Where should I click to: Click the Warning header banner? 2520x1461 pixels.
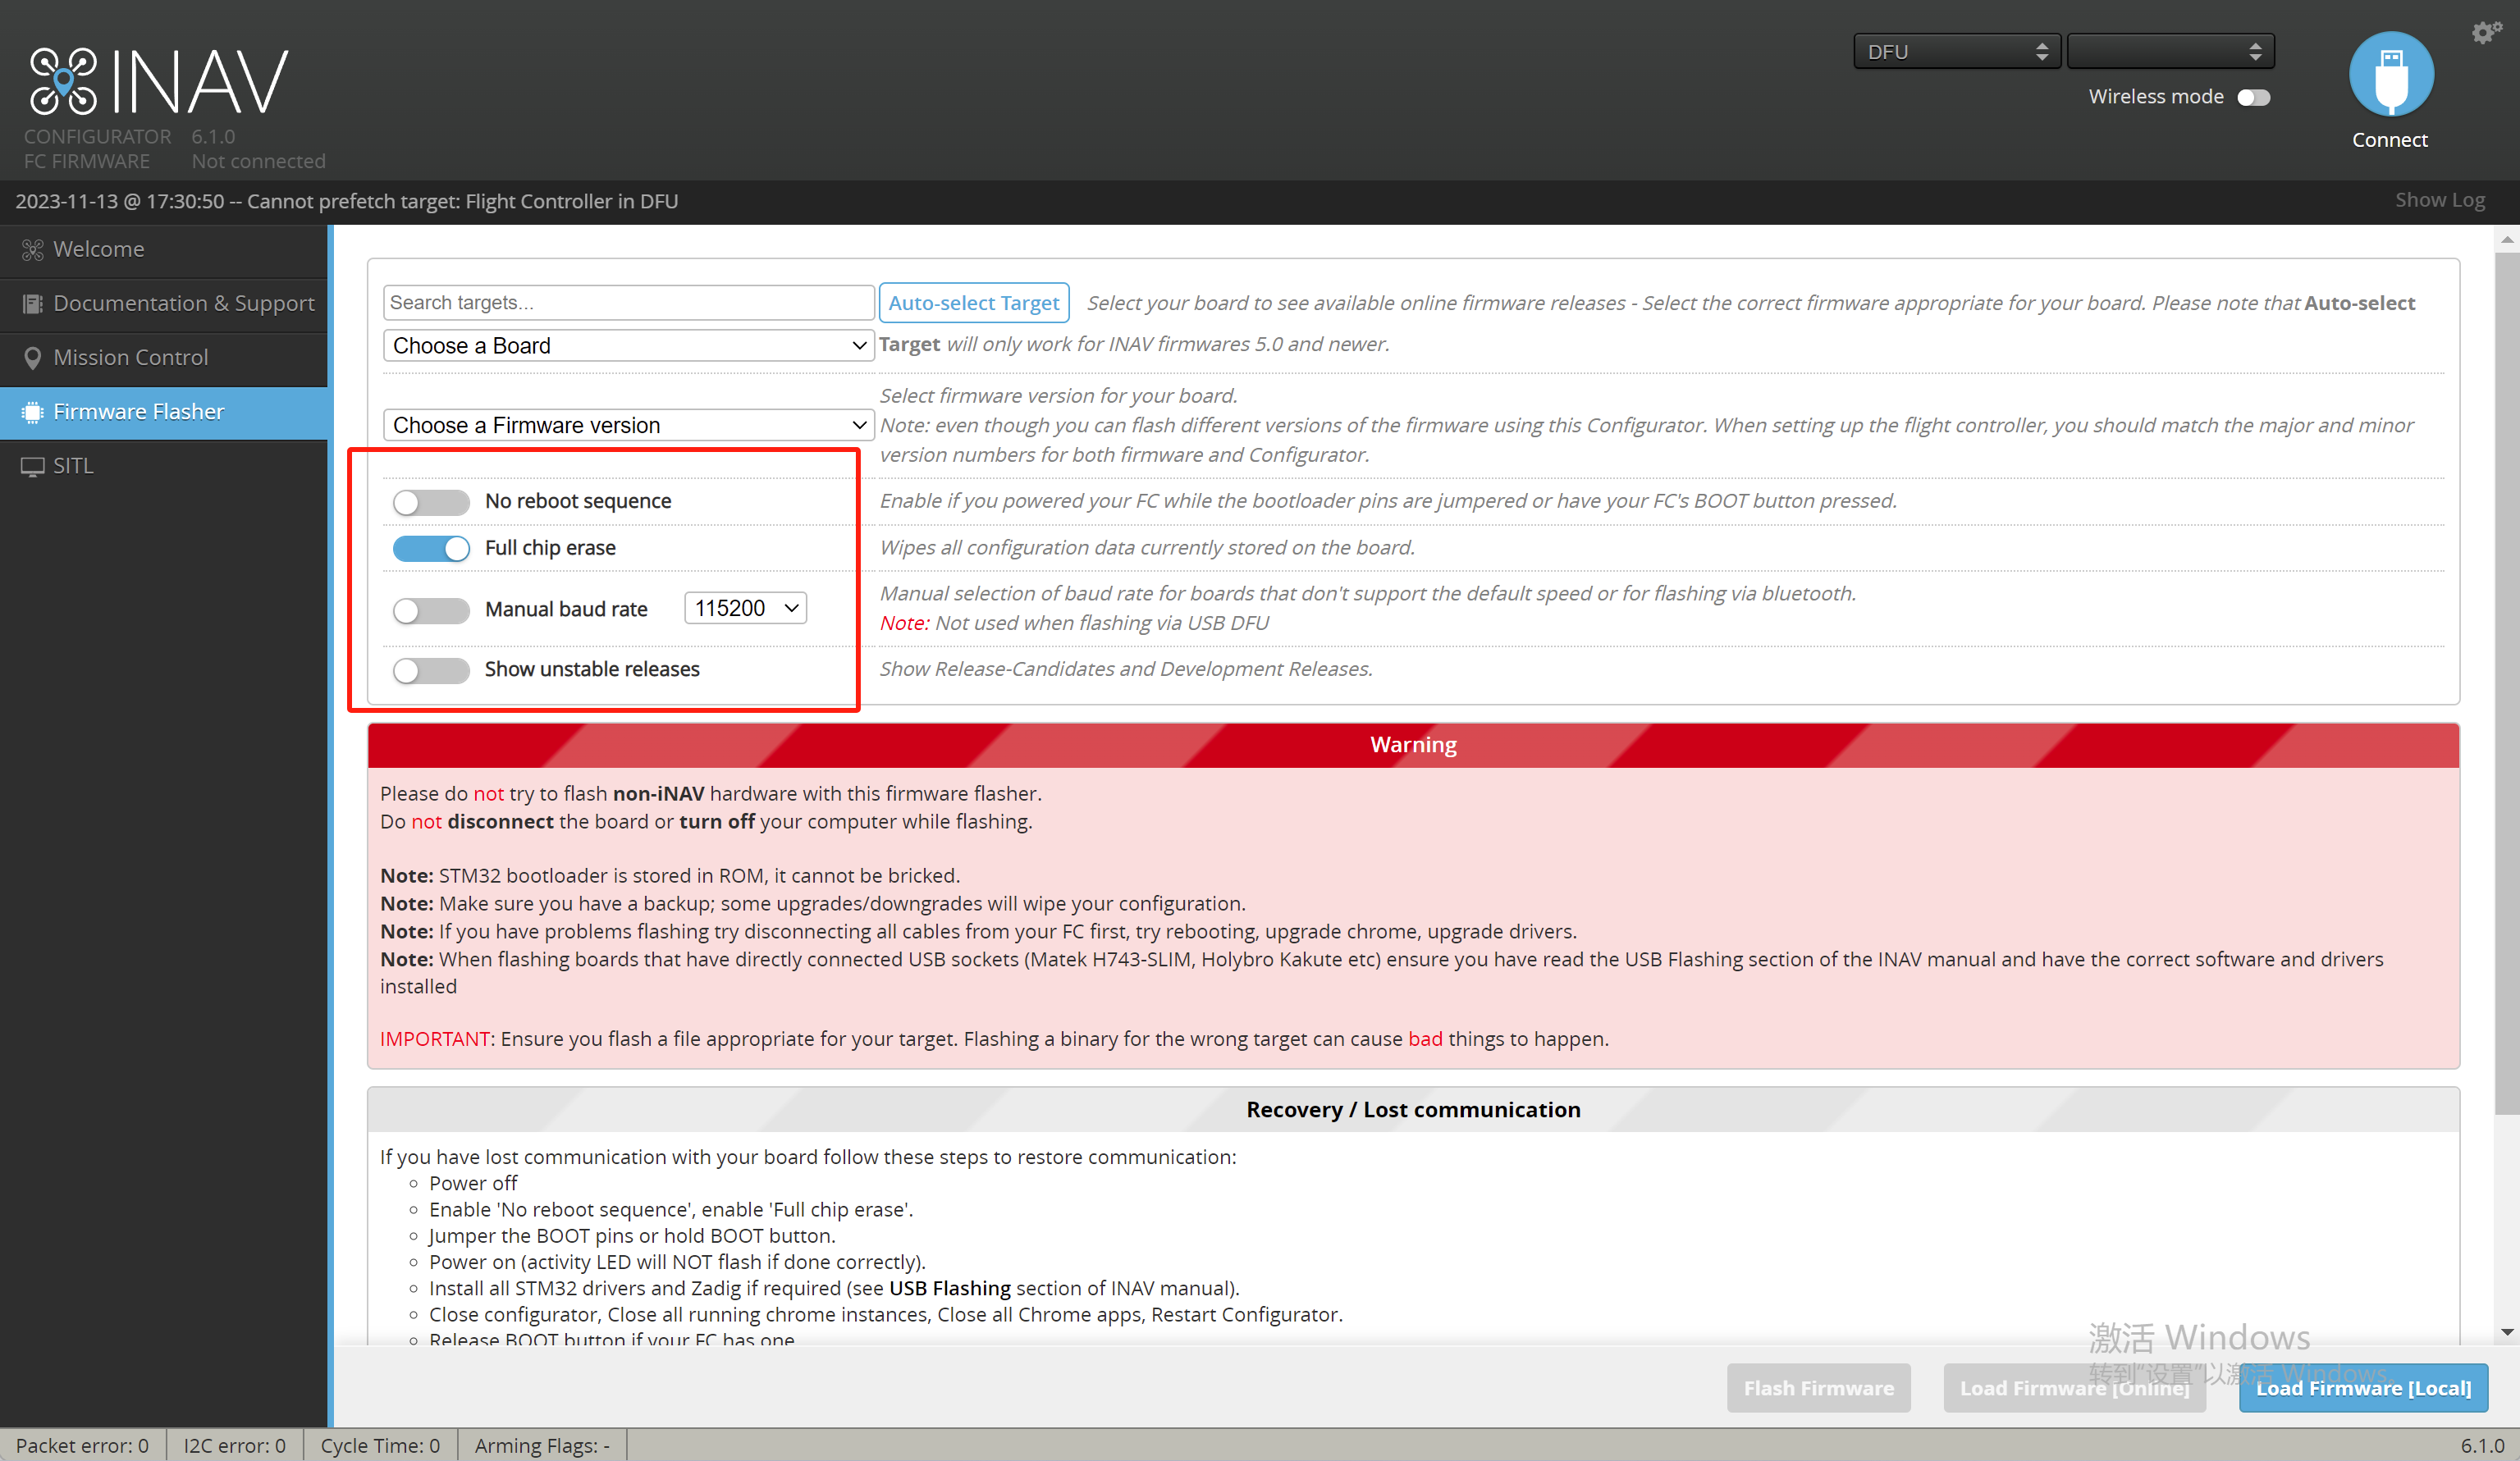click(x=1413, y=745)
